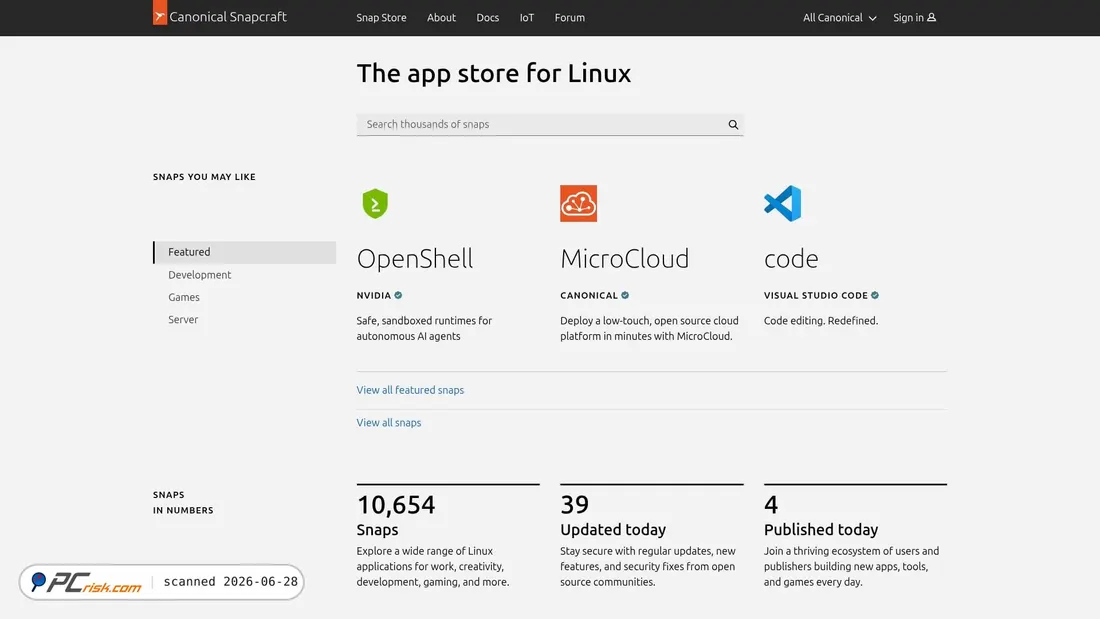Follow the View all snaps link

pos(389,422)
